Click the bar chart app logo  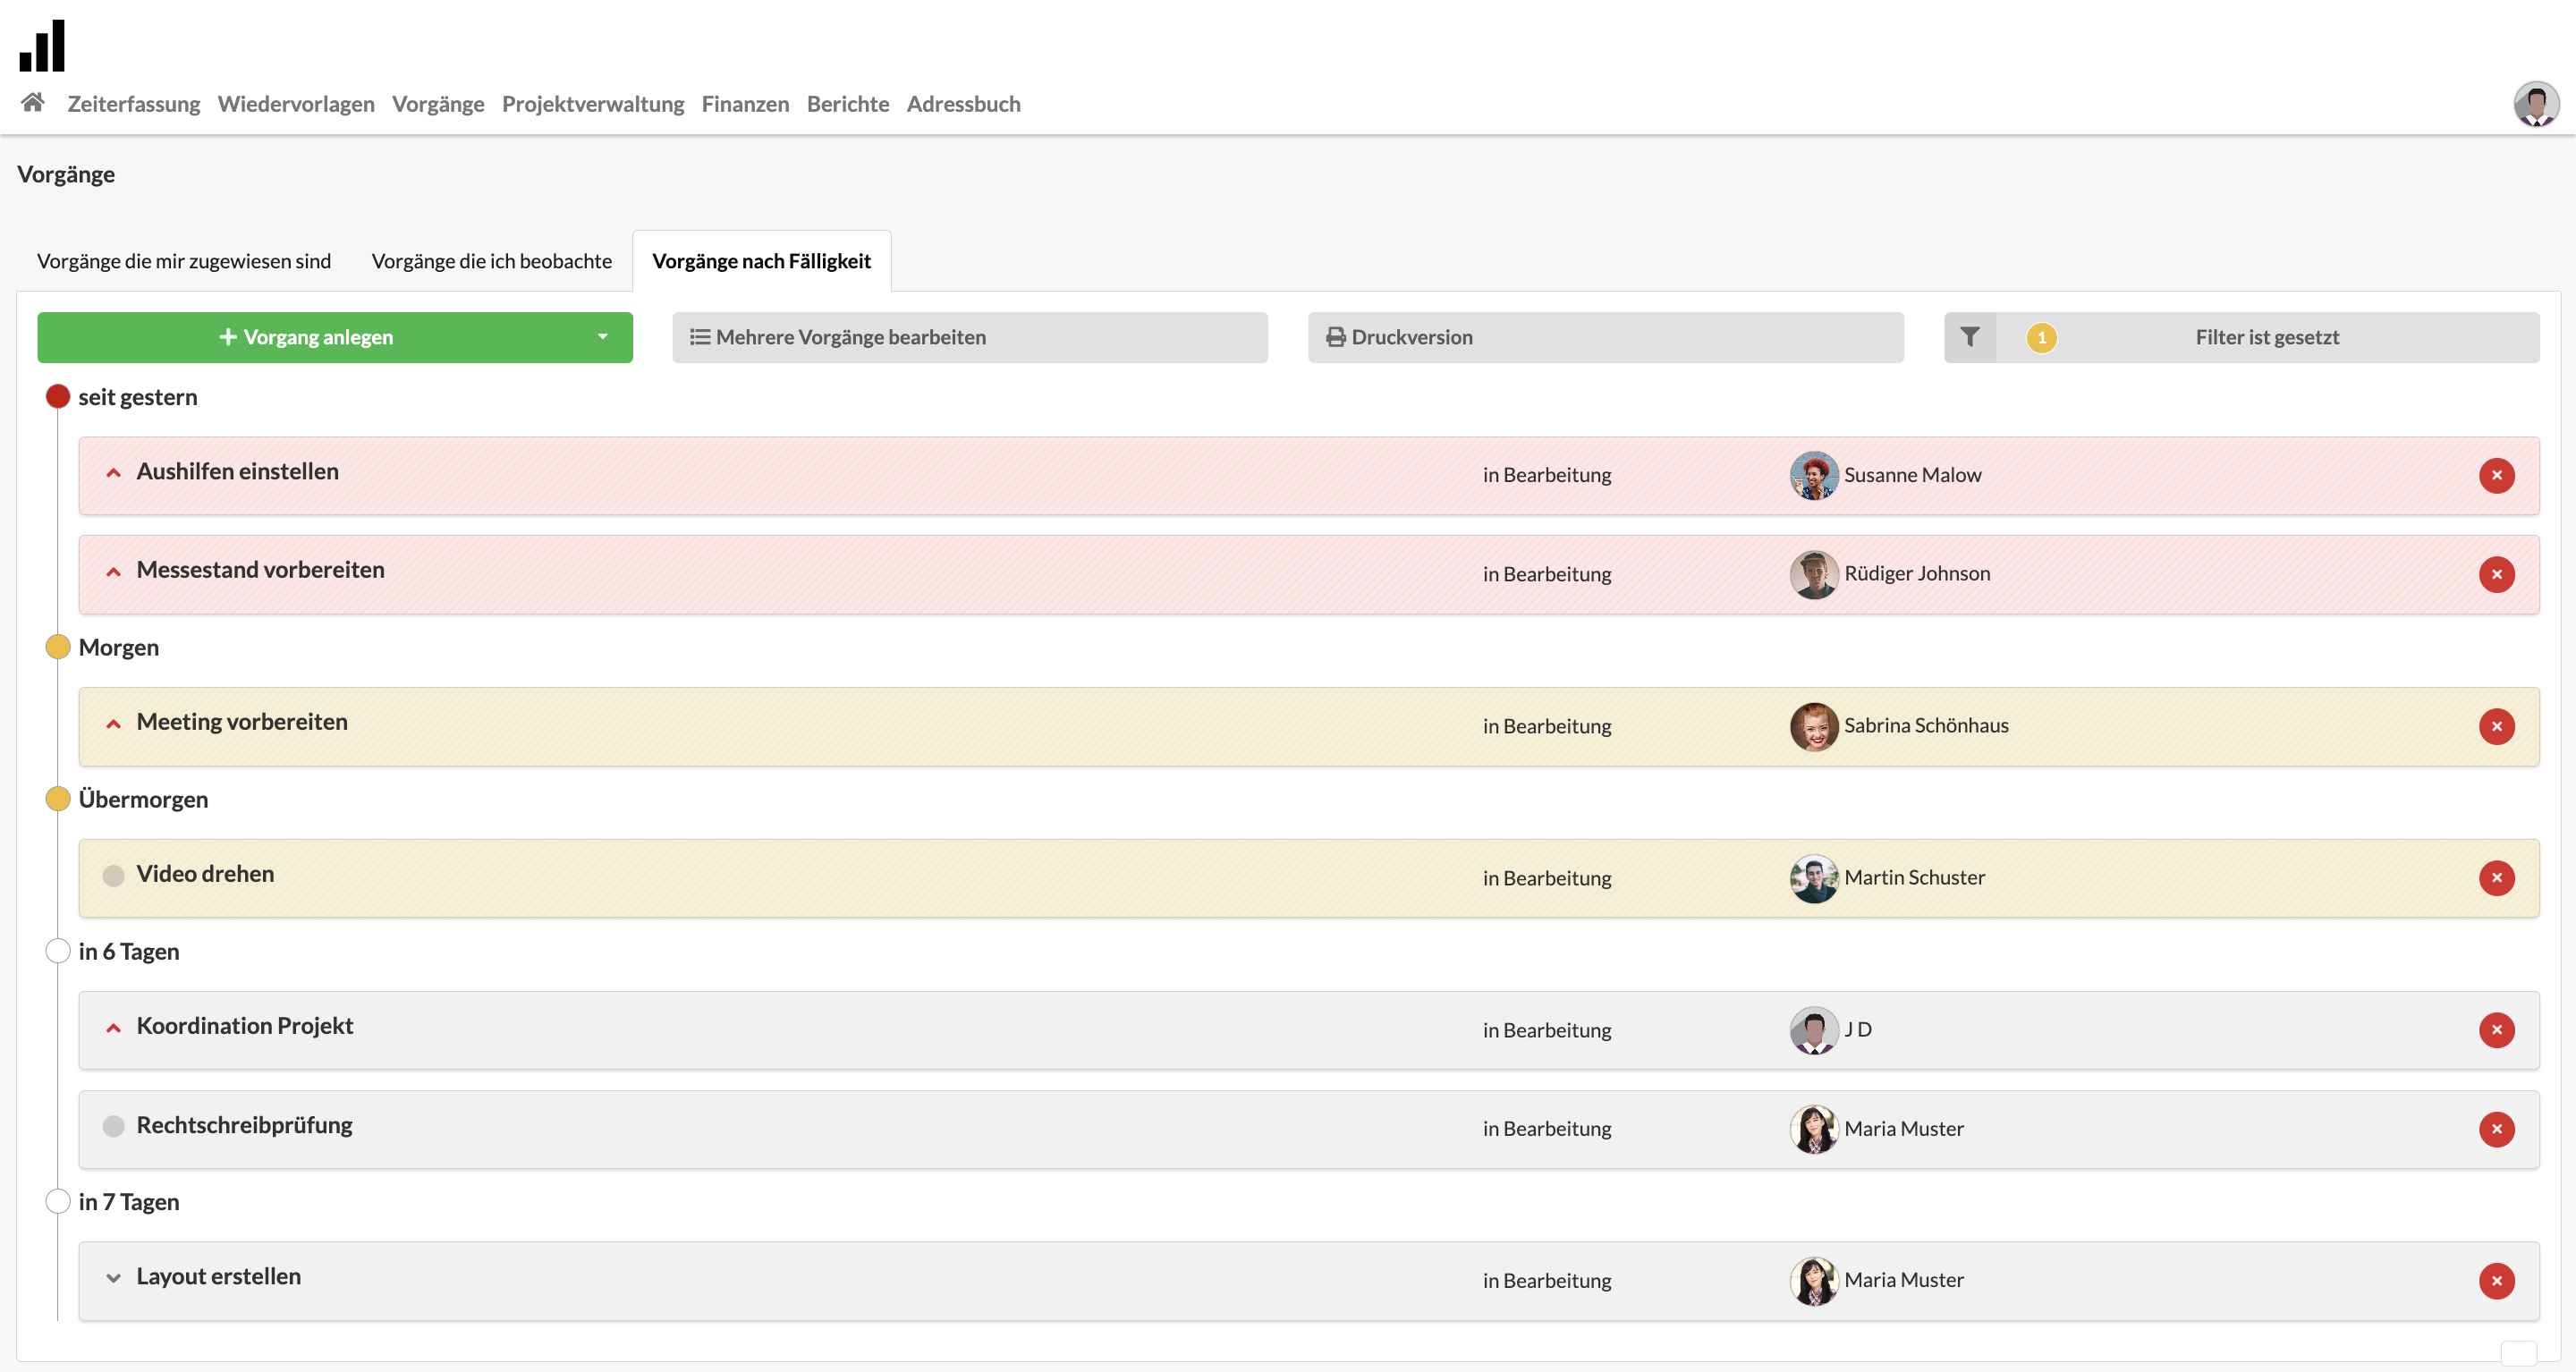pyautogui.click(x=42, y=46)
